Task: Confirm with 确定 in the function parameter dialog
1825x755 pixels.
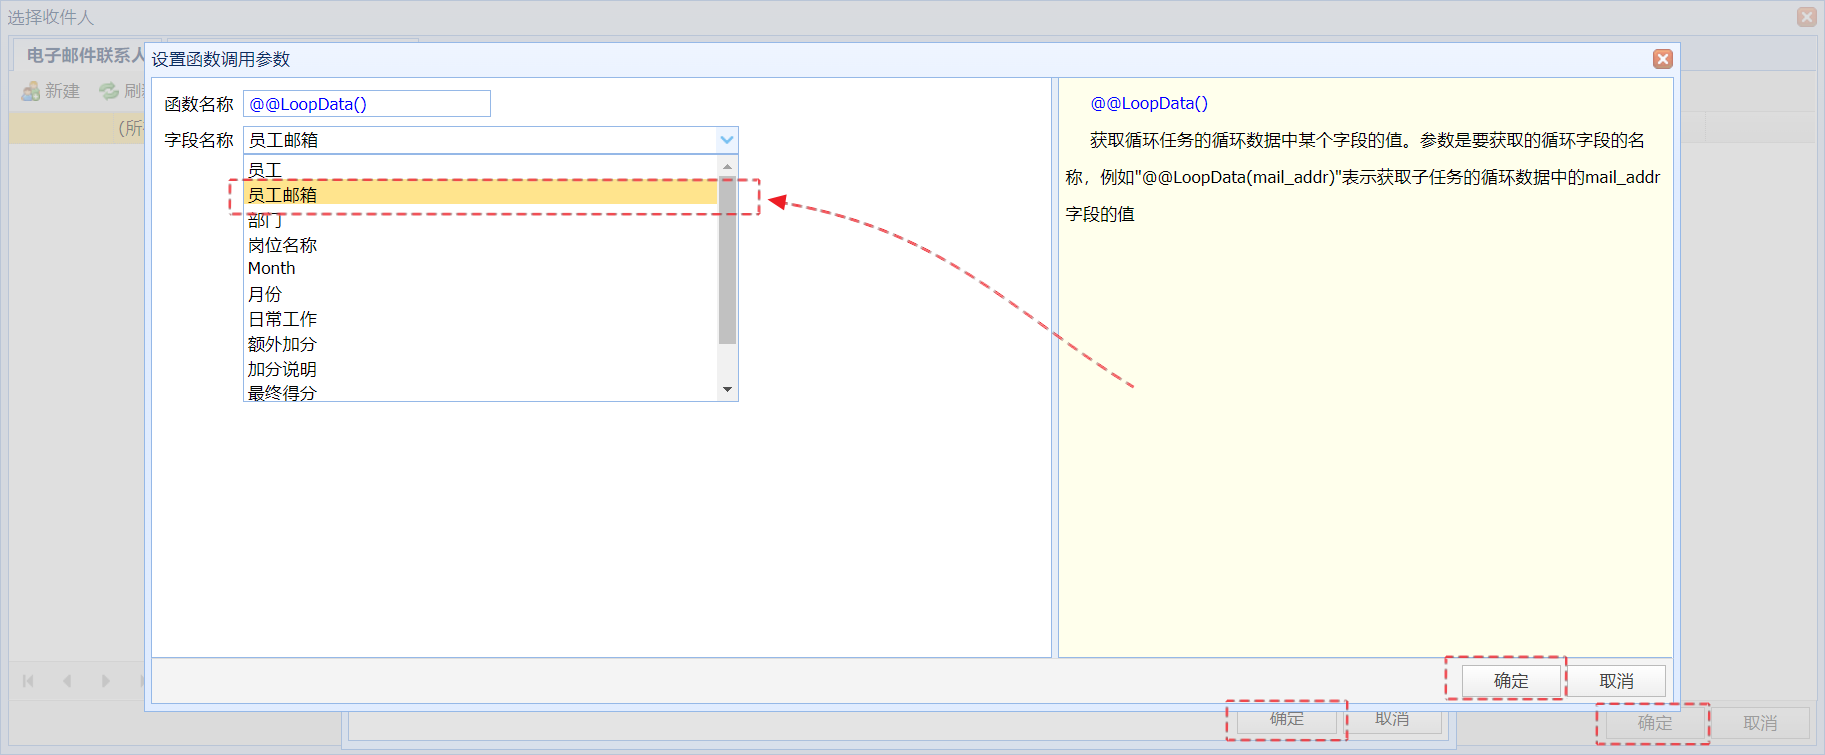Action: coord(1510,681)
